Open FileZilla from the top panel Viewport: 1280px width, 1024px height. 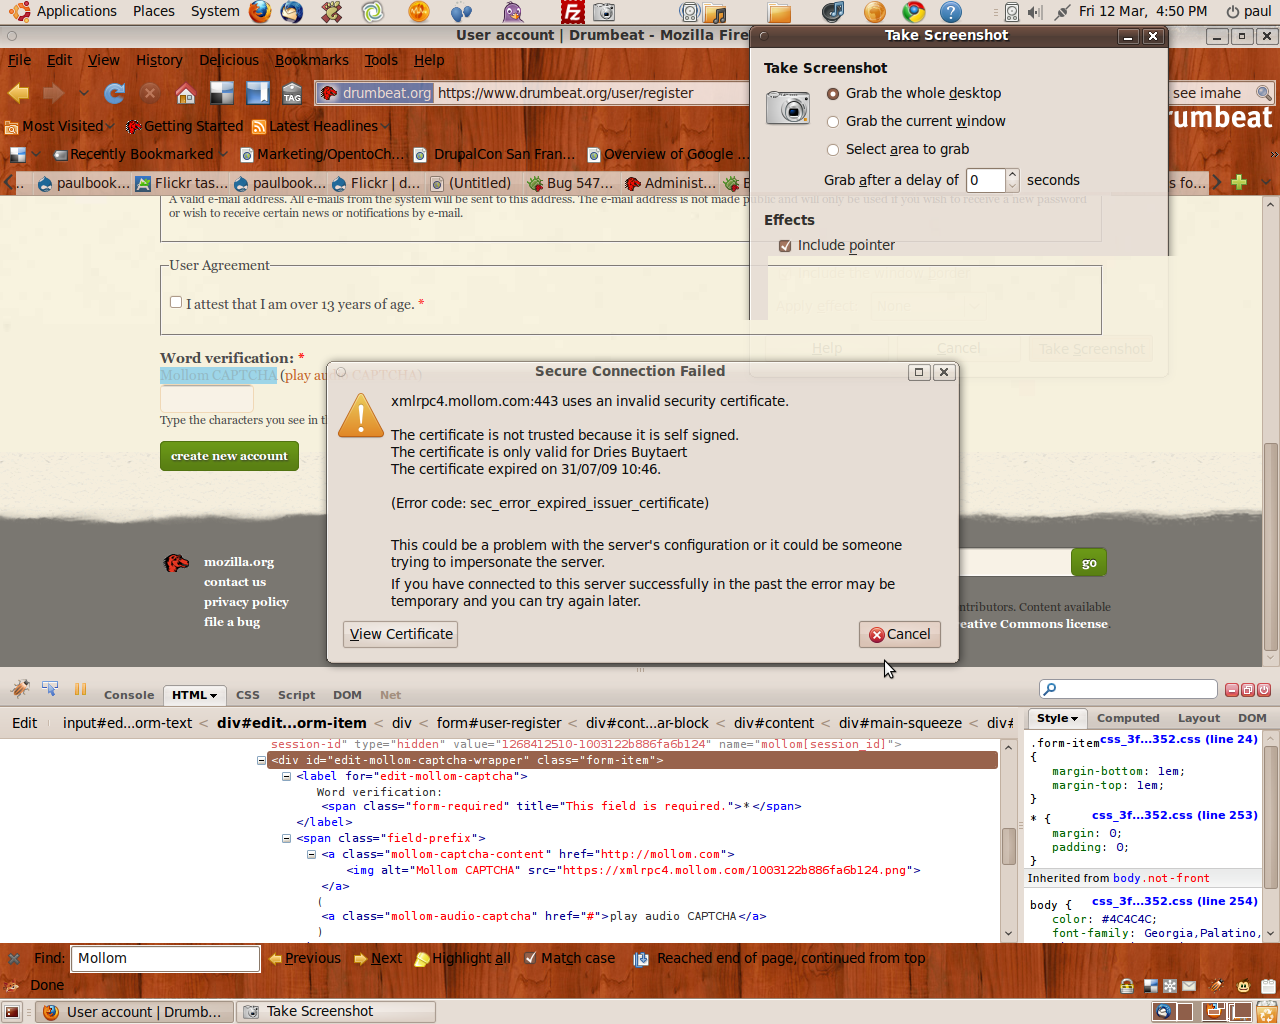pyautogui.click(x=573, y=12)
